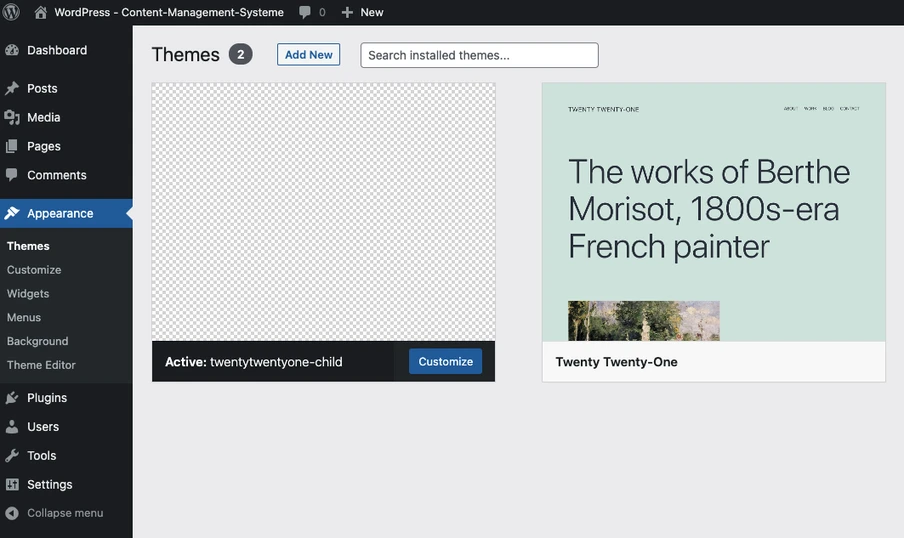Viewport: 904px width, 538px height.
Task: Open the Twenty Twenty-One theme preview
Action: pos(714,212)
